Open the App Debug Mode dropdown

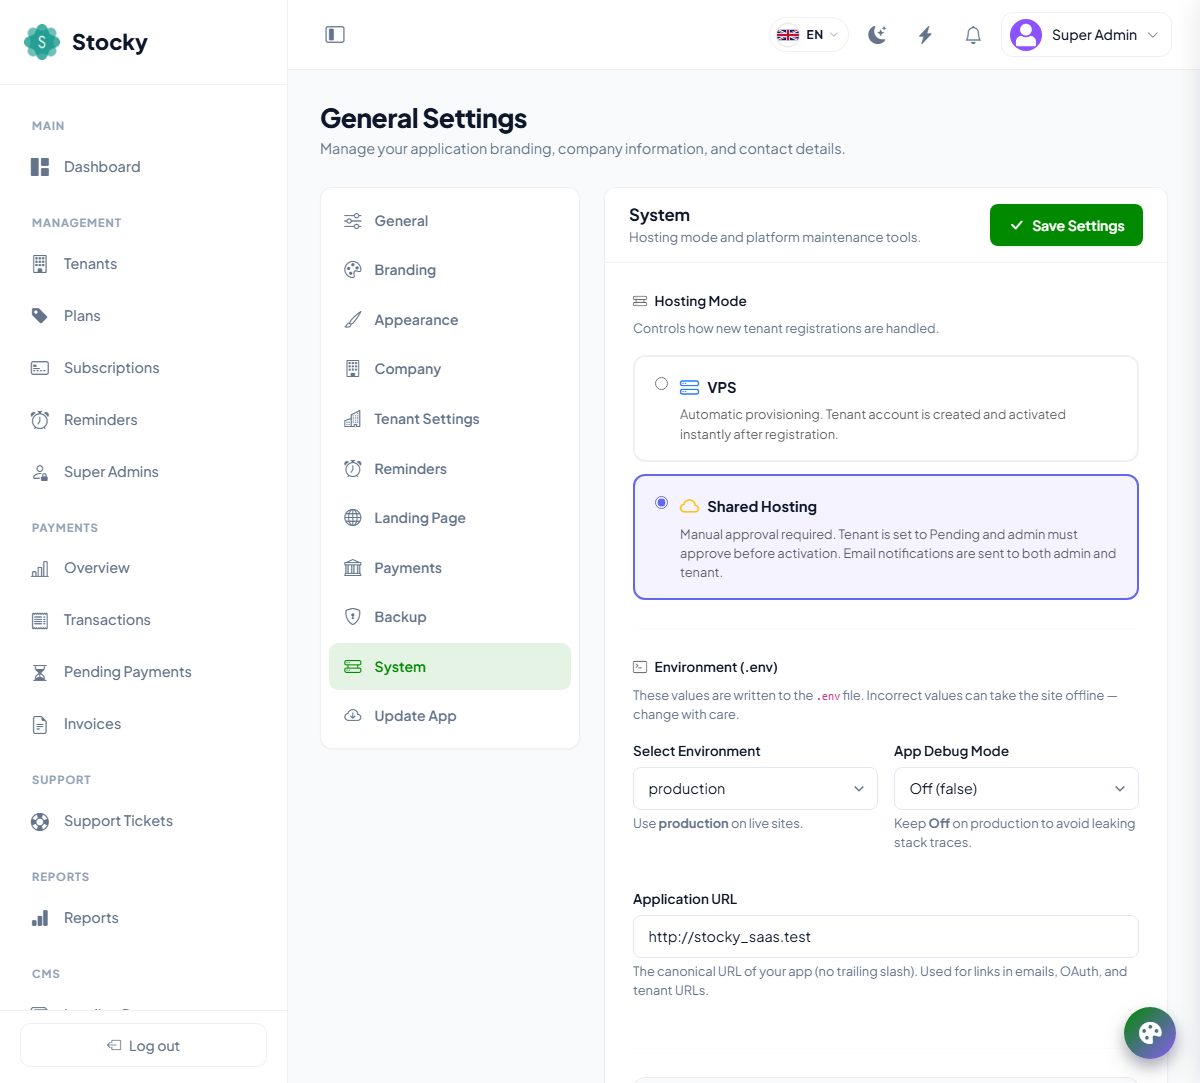pyautogui.click(x=1016, y=789)
